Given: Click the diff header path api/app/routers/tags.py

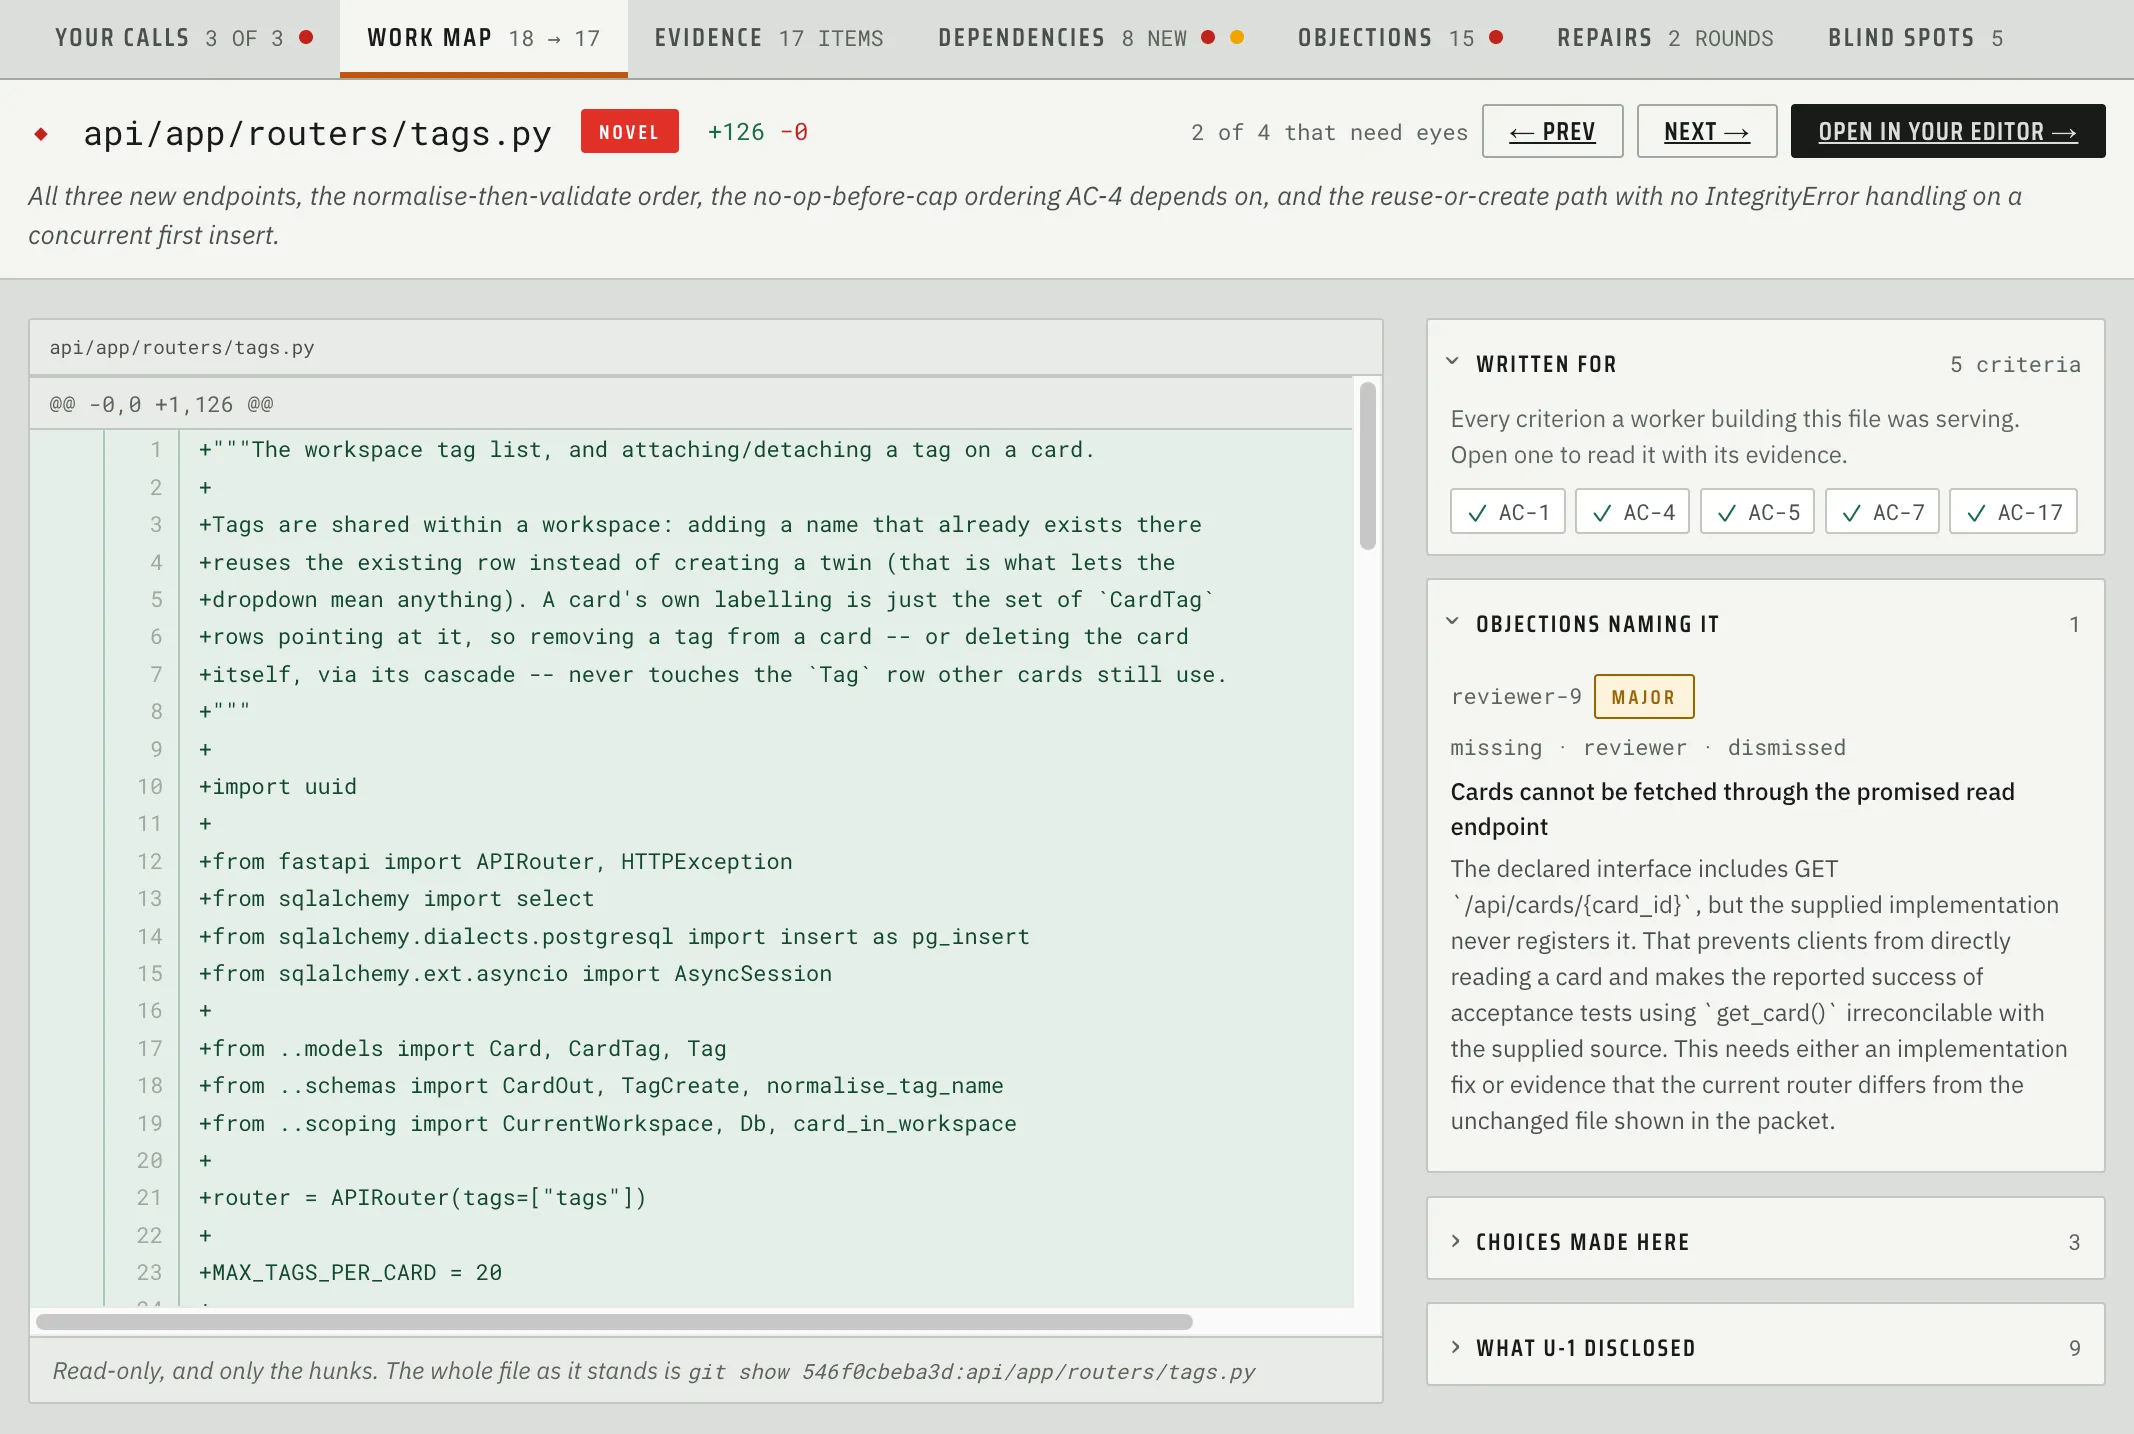Looking at the screenshot, I should click(182, 348).
